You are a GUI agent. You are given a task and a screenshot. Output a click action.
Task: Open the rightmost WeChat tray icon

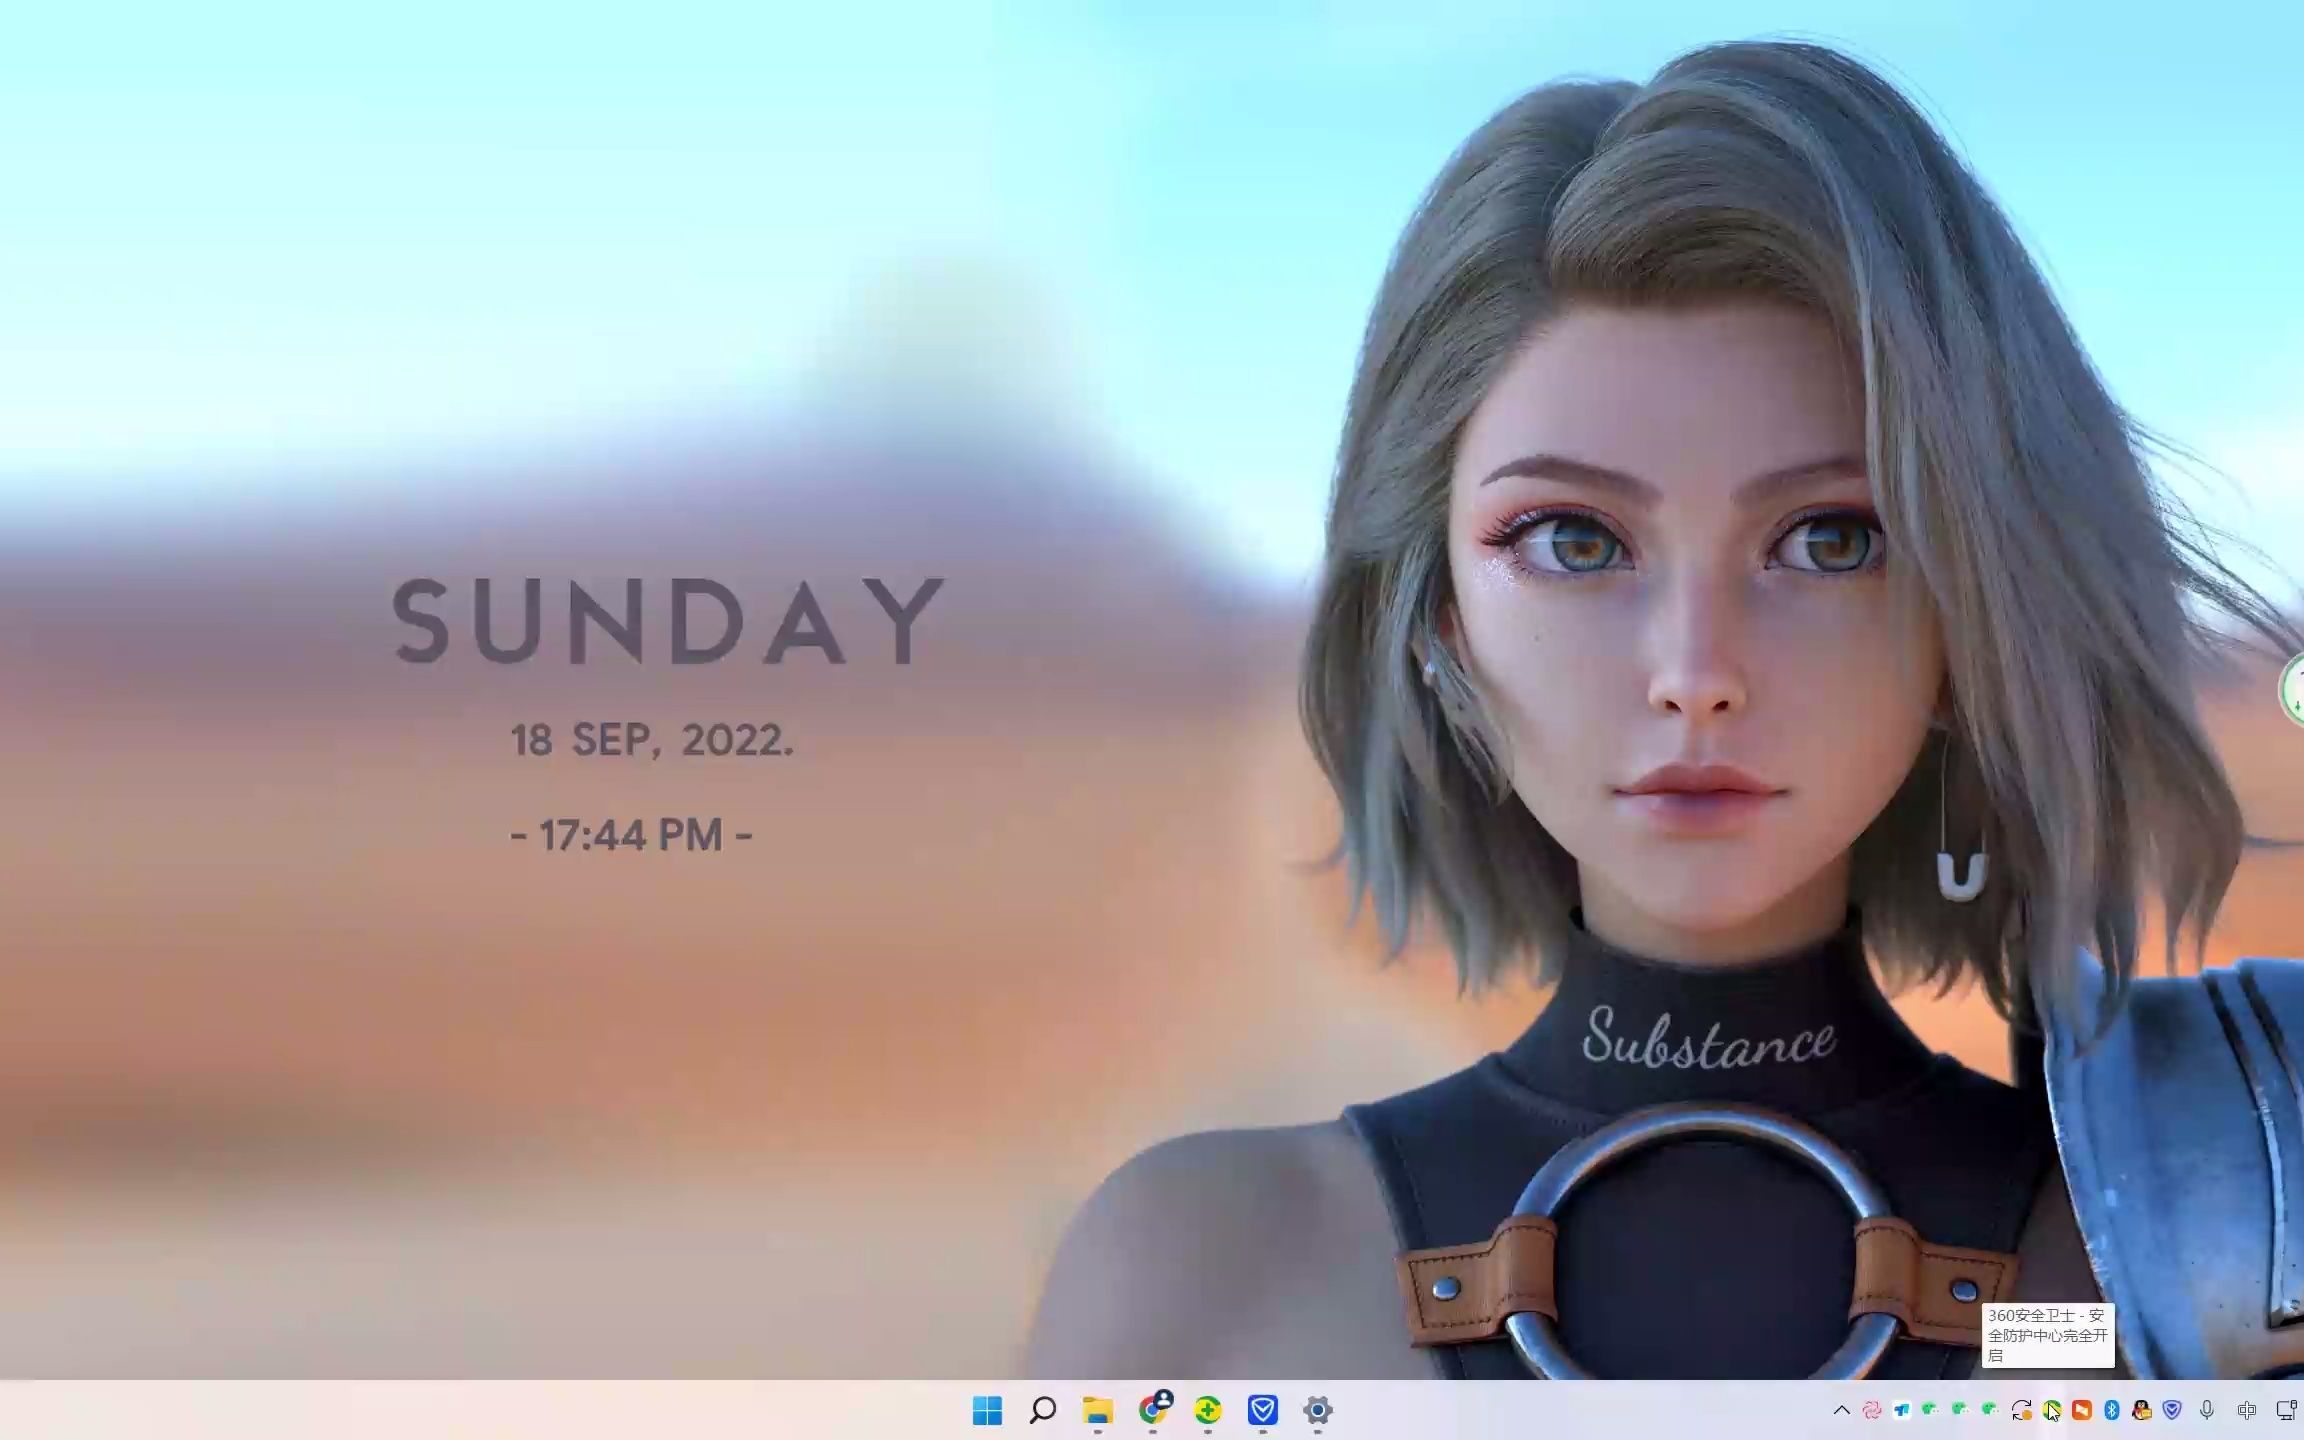(x=1991, y=1410)
